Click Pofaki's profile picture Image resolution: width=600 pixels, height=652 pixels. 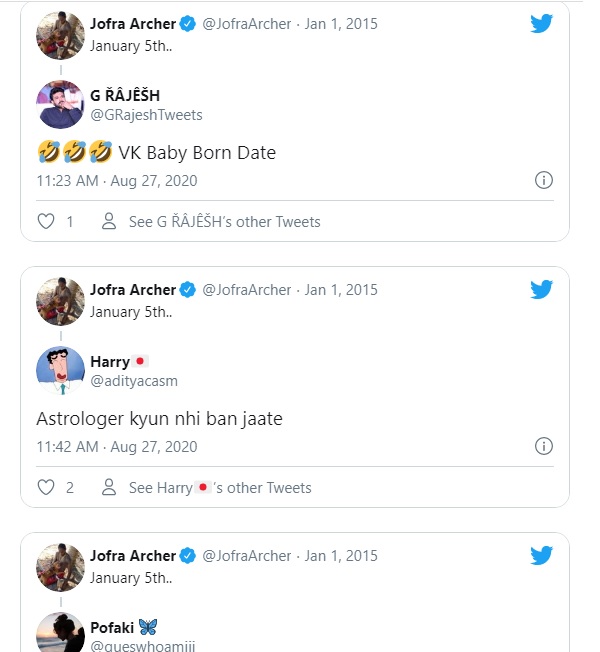(x=61, y=632)
